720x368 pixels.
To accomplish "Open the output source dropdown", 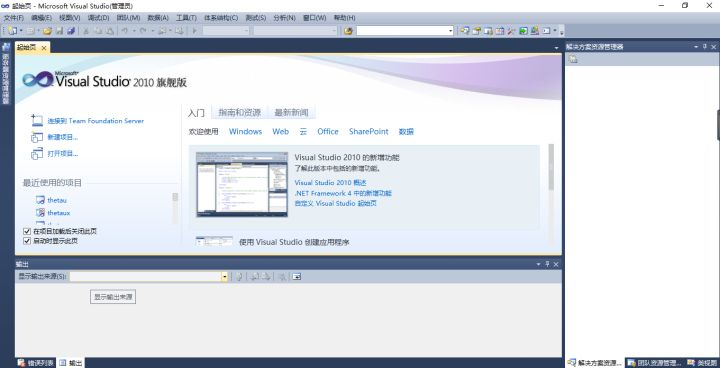I will pyautogui.click(x=225, y=277).
